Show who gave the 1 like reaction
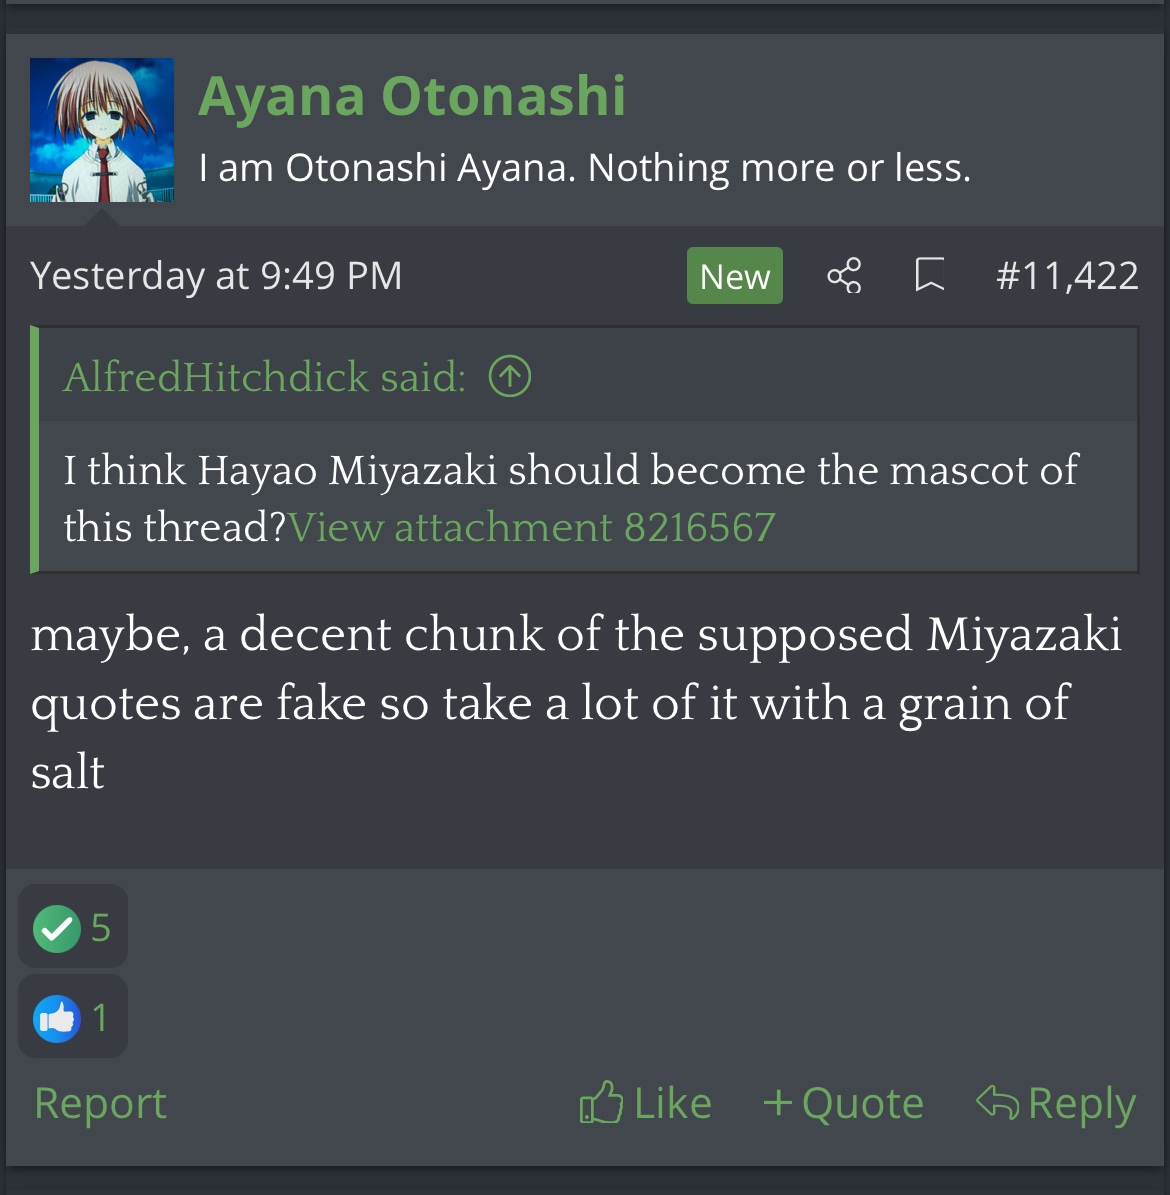 [x=100, y=1019]
